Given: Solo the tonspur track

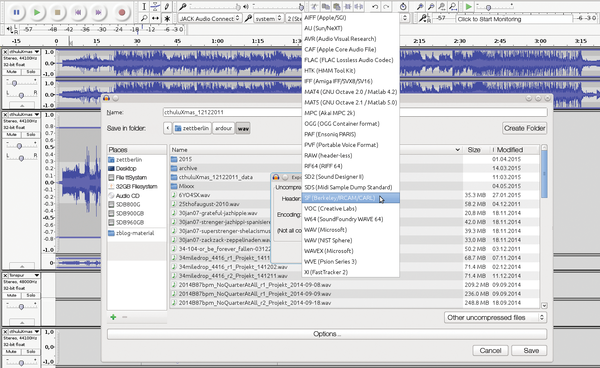Looking at the screenshot, I should (x=31, y=295).
